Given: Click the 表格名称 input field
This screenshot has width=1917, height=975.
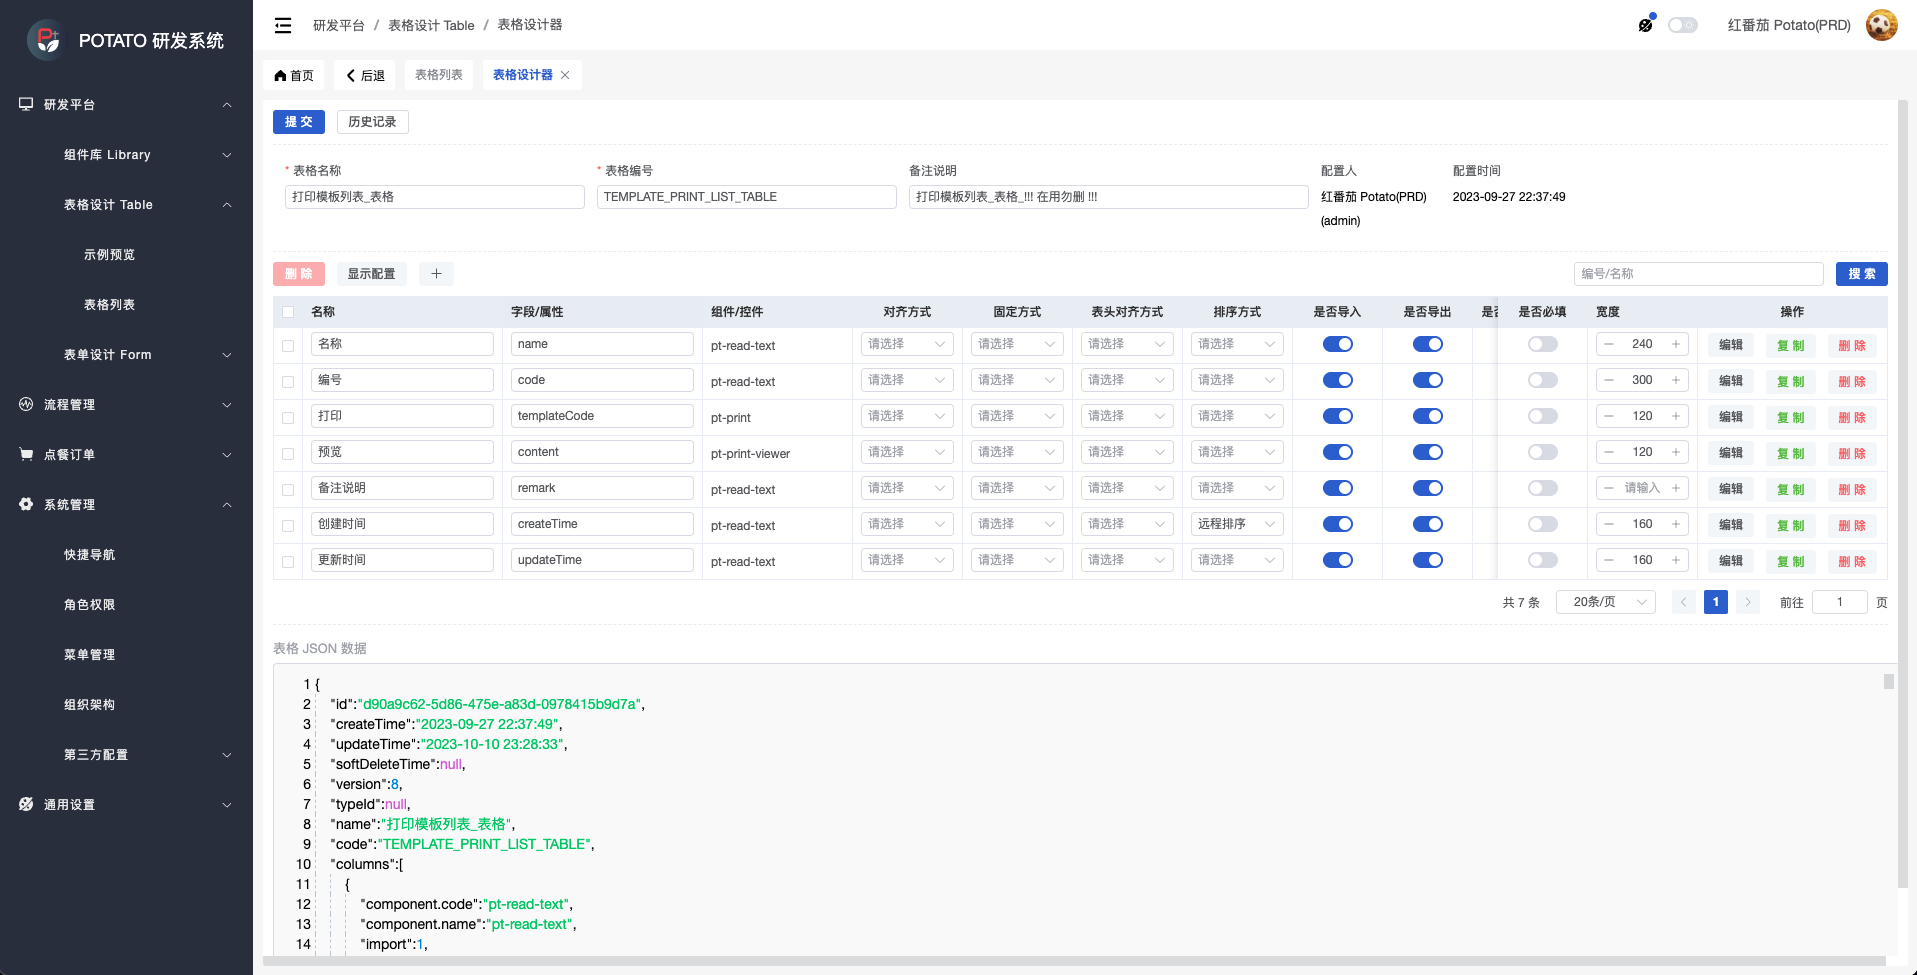Looking at the screenshot, I should 435,197.
